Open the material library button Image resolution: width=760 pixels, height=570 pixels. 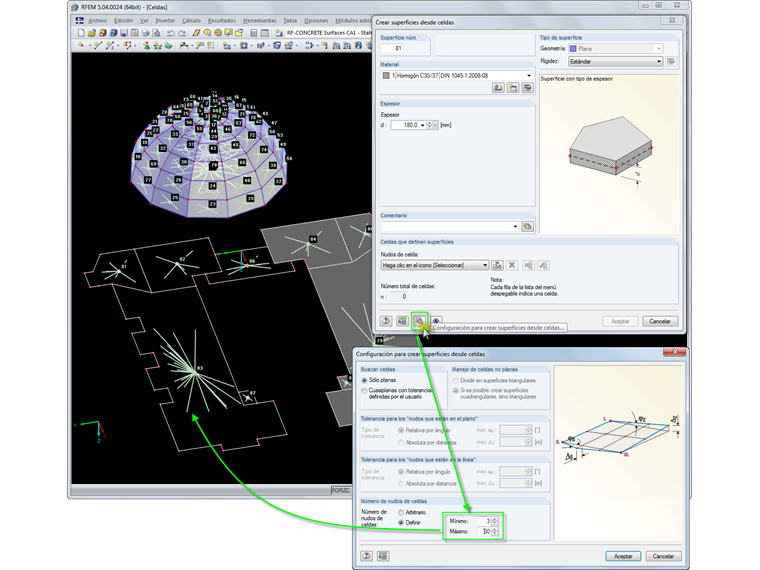[x=498, y=88]
